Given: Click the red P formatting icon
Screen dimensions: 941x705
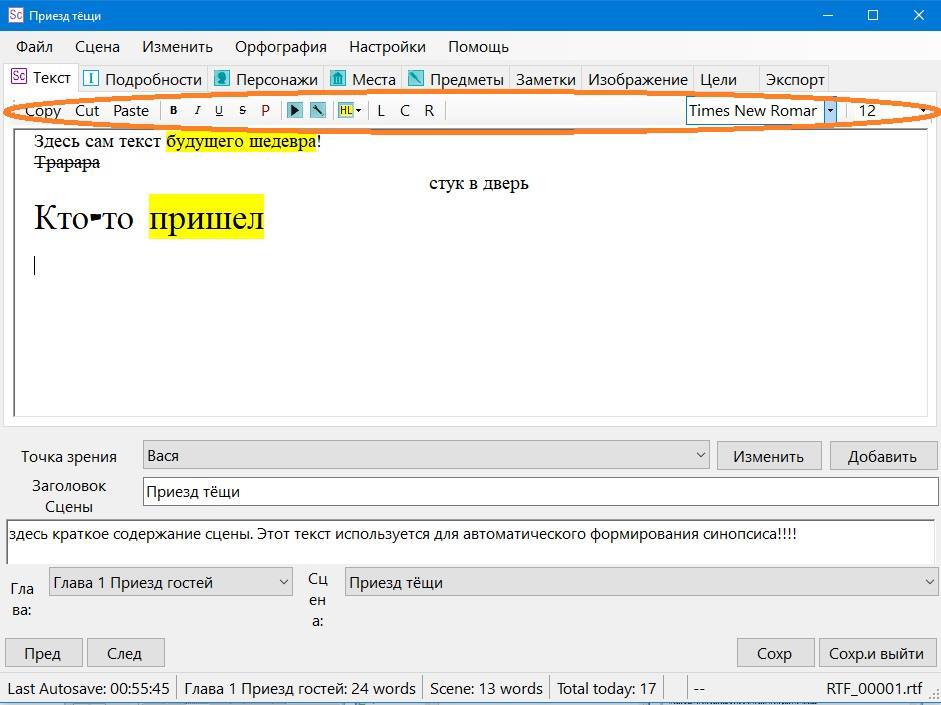Looking at the screenshot, I should [x=265, y=111].
